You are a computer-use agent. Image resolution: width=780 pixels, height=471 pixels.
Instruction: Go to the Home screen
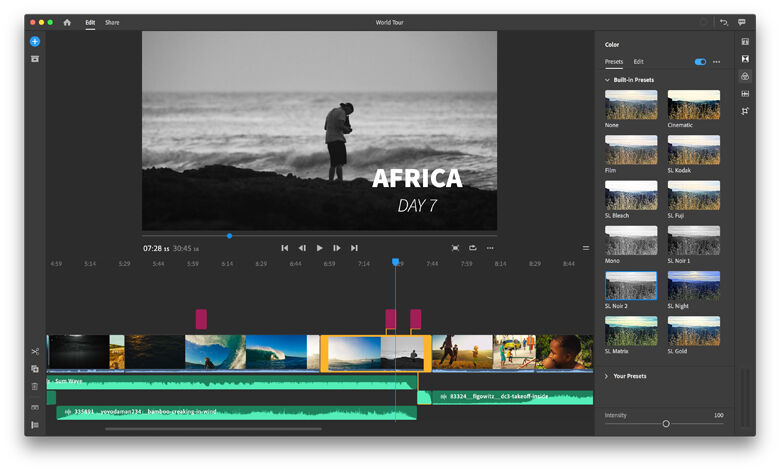click(x=67, y=22)
